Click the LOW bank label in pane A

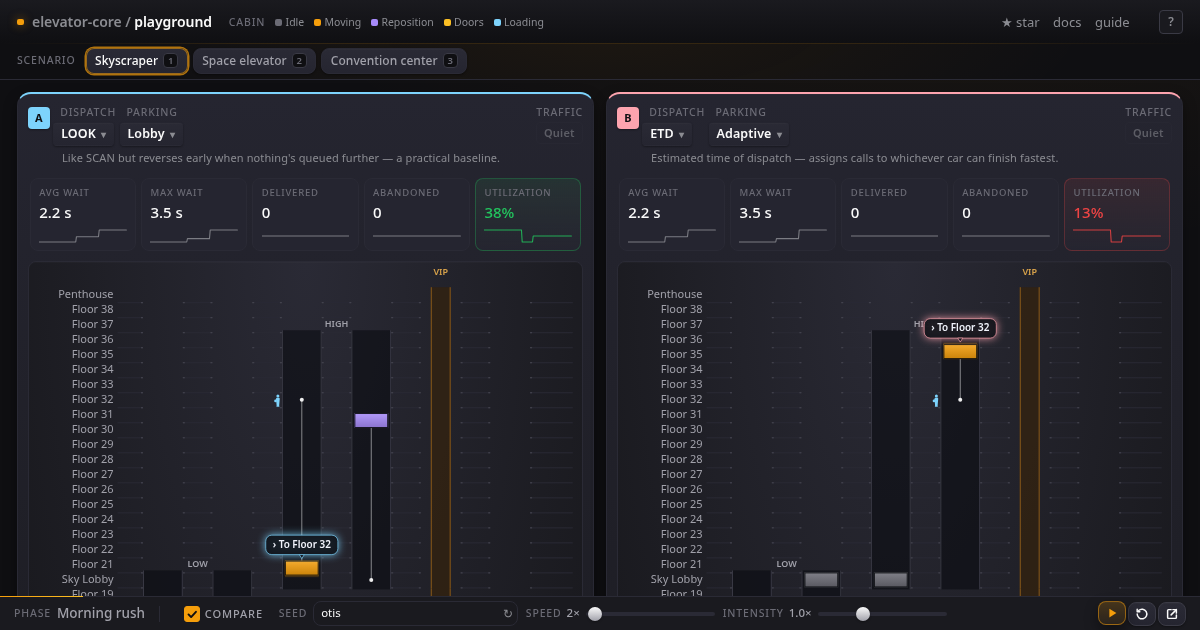(x=198, y=564)
